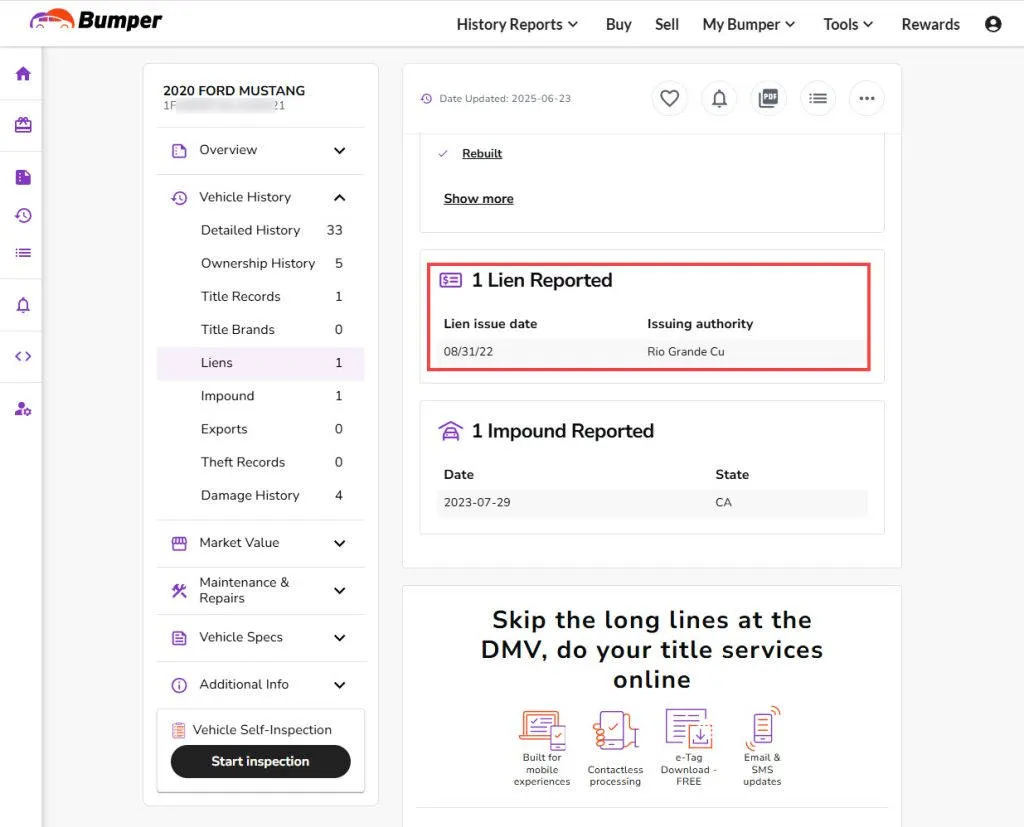Open the History Reports dropdown menu

(x=517, y=24)
